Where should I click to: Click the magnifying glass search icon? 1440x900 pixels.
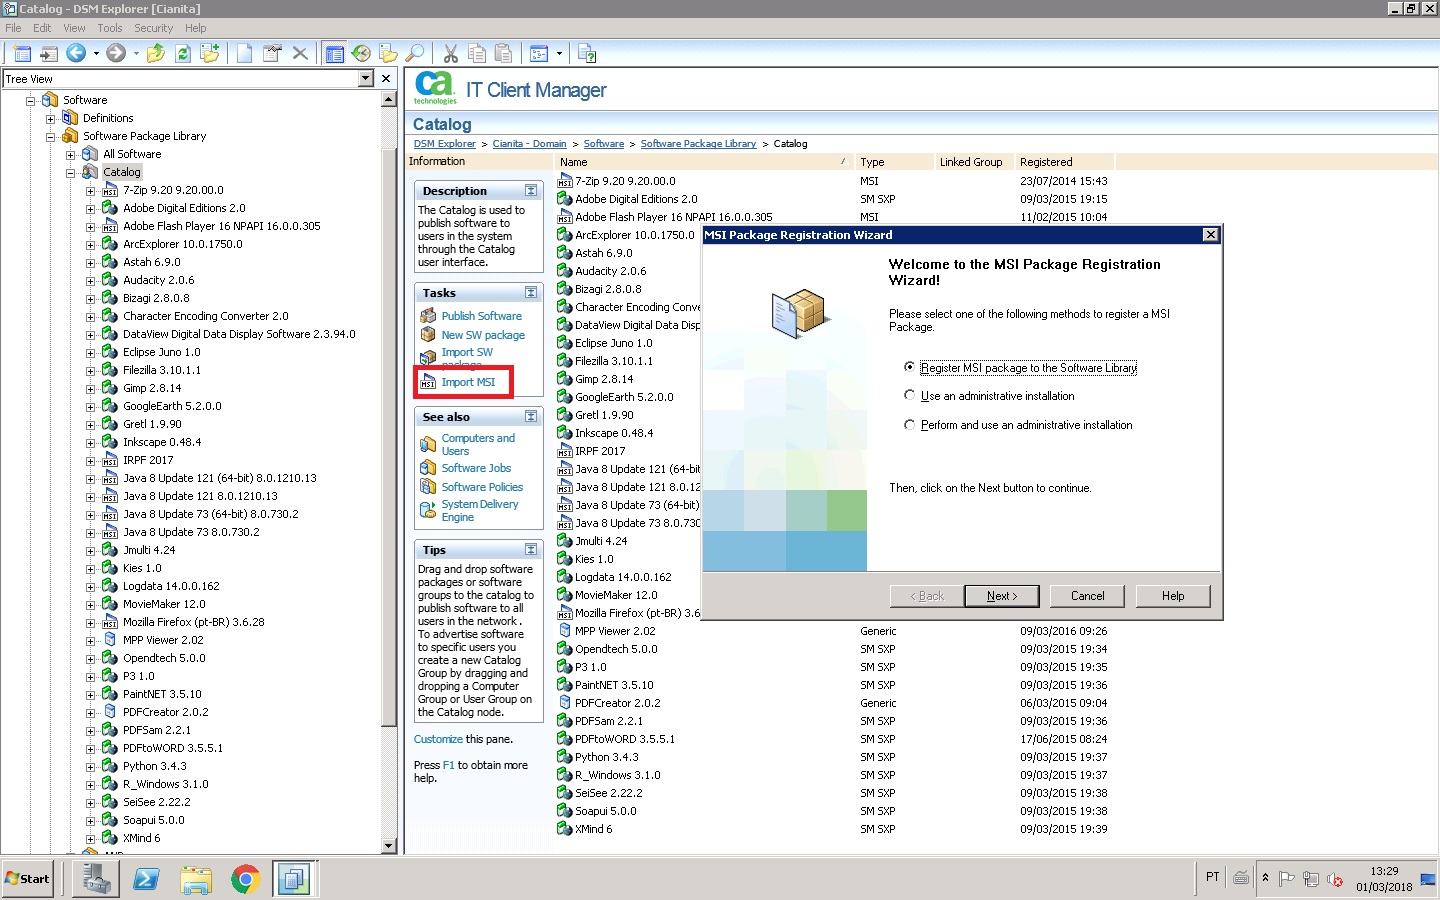point(415,53)
